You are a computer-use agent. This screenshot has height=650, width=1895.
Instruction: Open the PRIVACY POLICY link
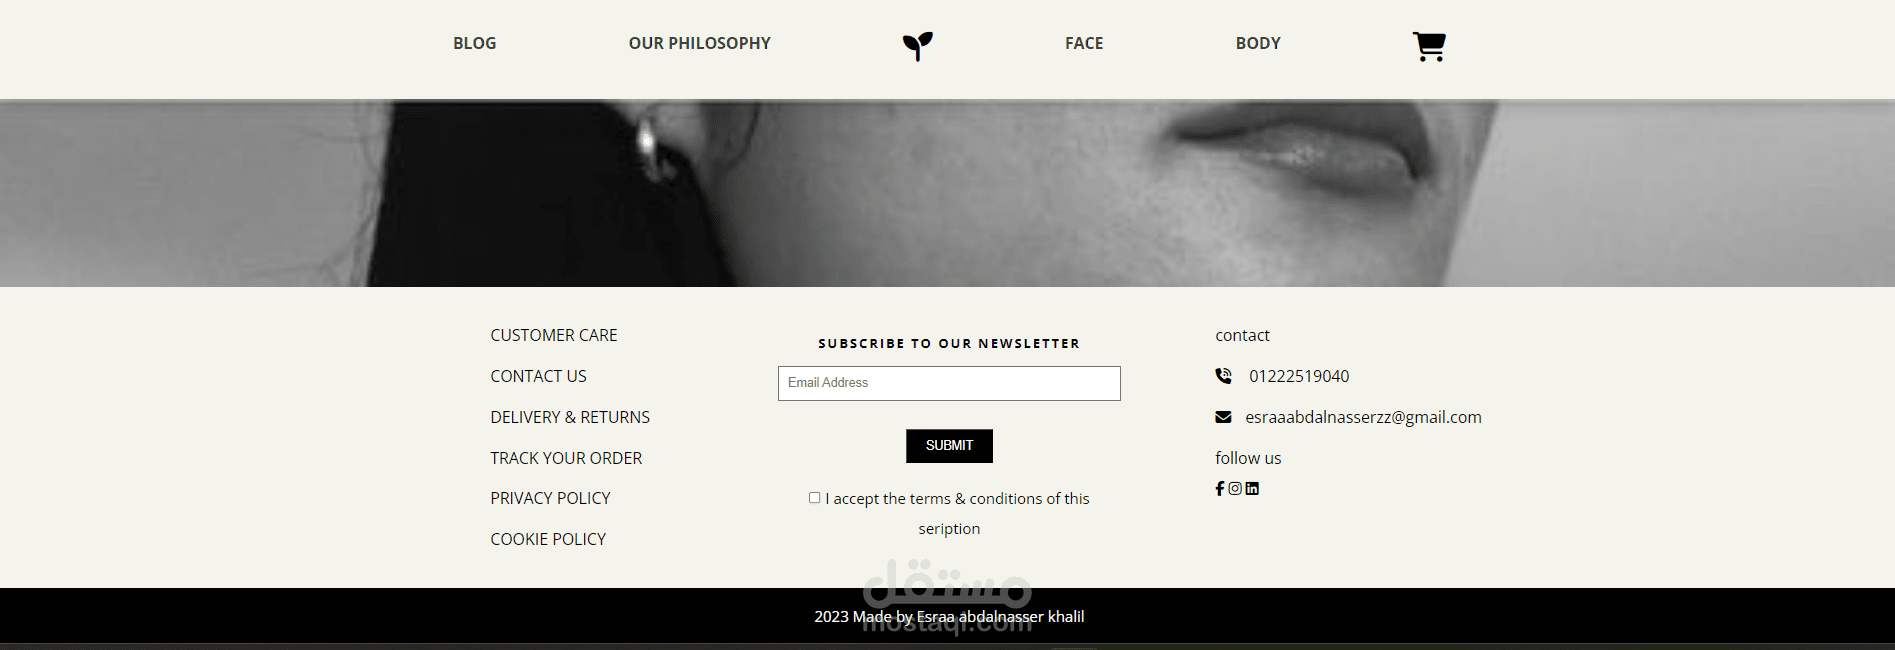click(x=550, y=498)
